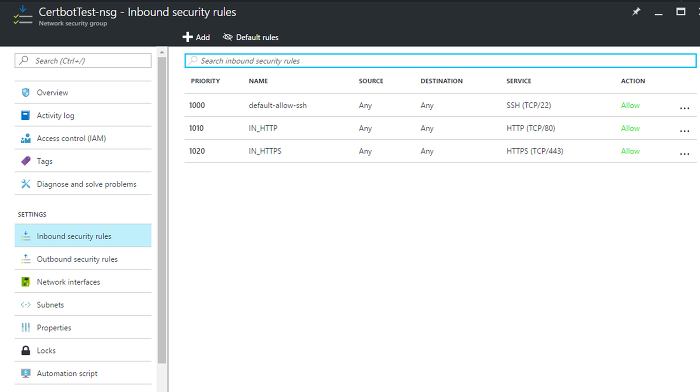The width and height of the screenshot is (700, 392).
Task: Open Tags menu item
Action: 83,161
